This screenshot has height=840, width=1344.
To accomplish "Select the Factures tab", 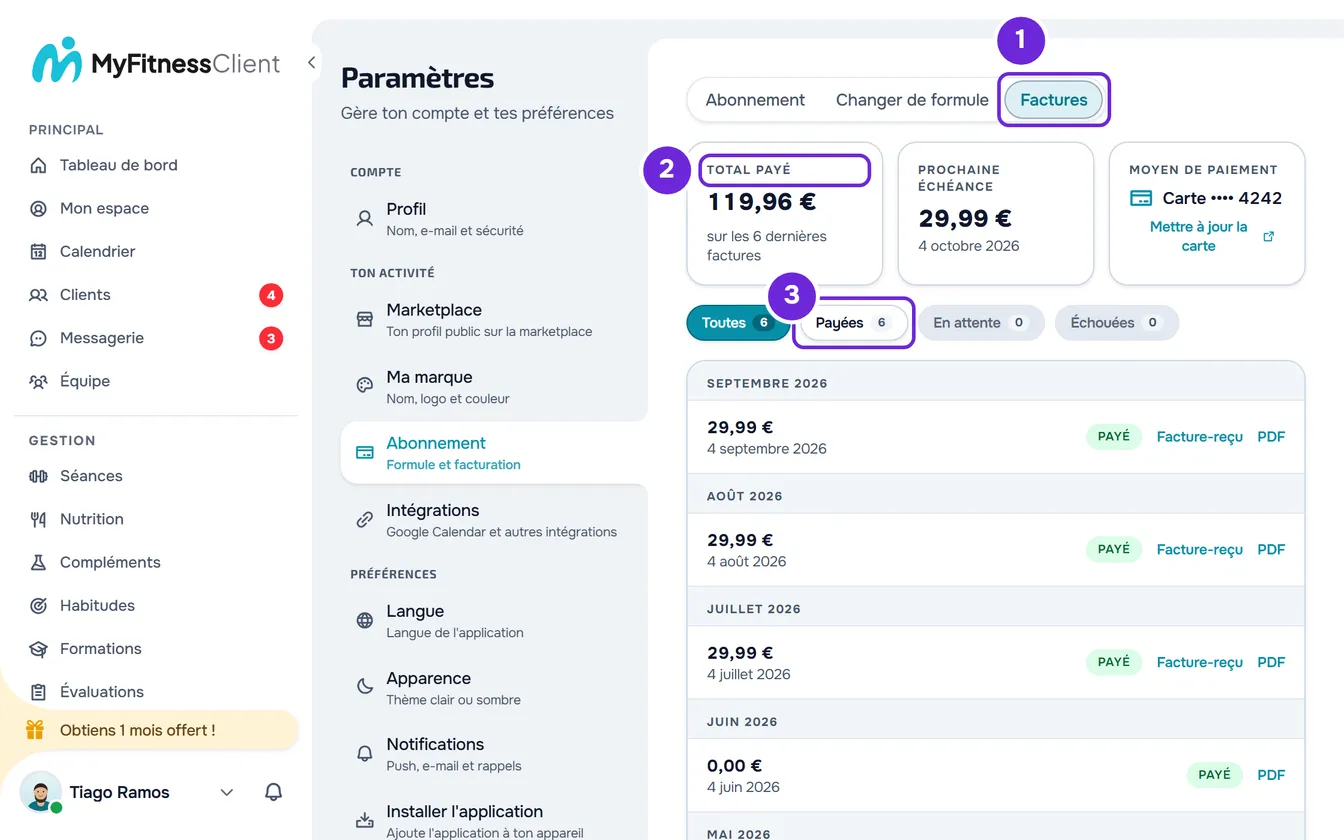I will [x=1054, y=100].
